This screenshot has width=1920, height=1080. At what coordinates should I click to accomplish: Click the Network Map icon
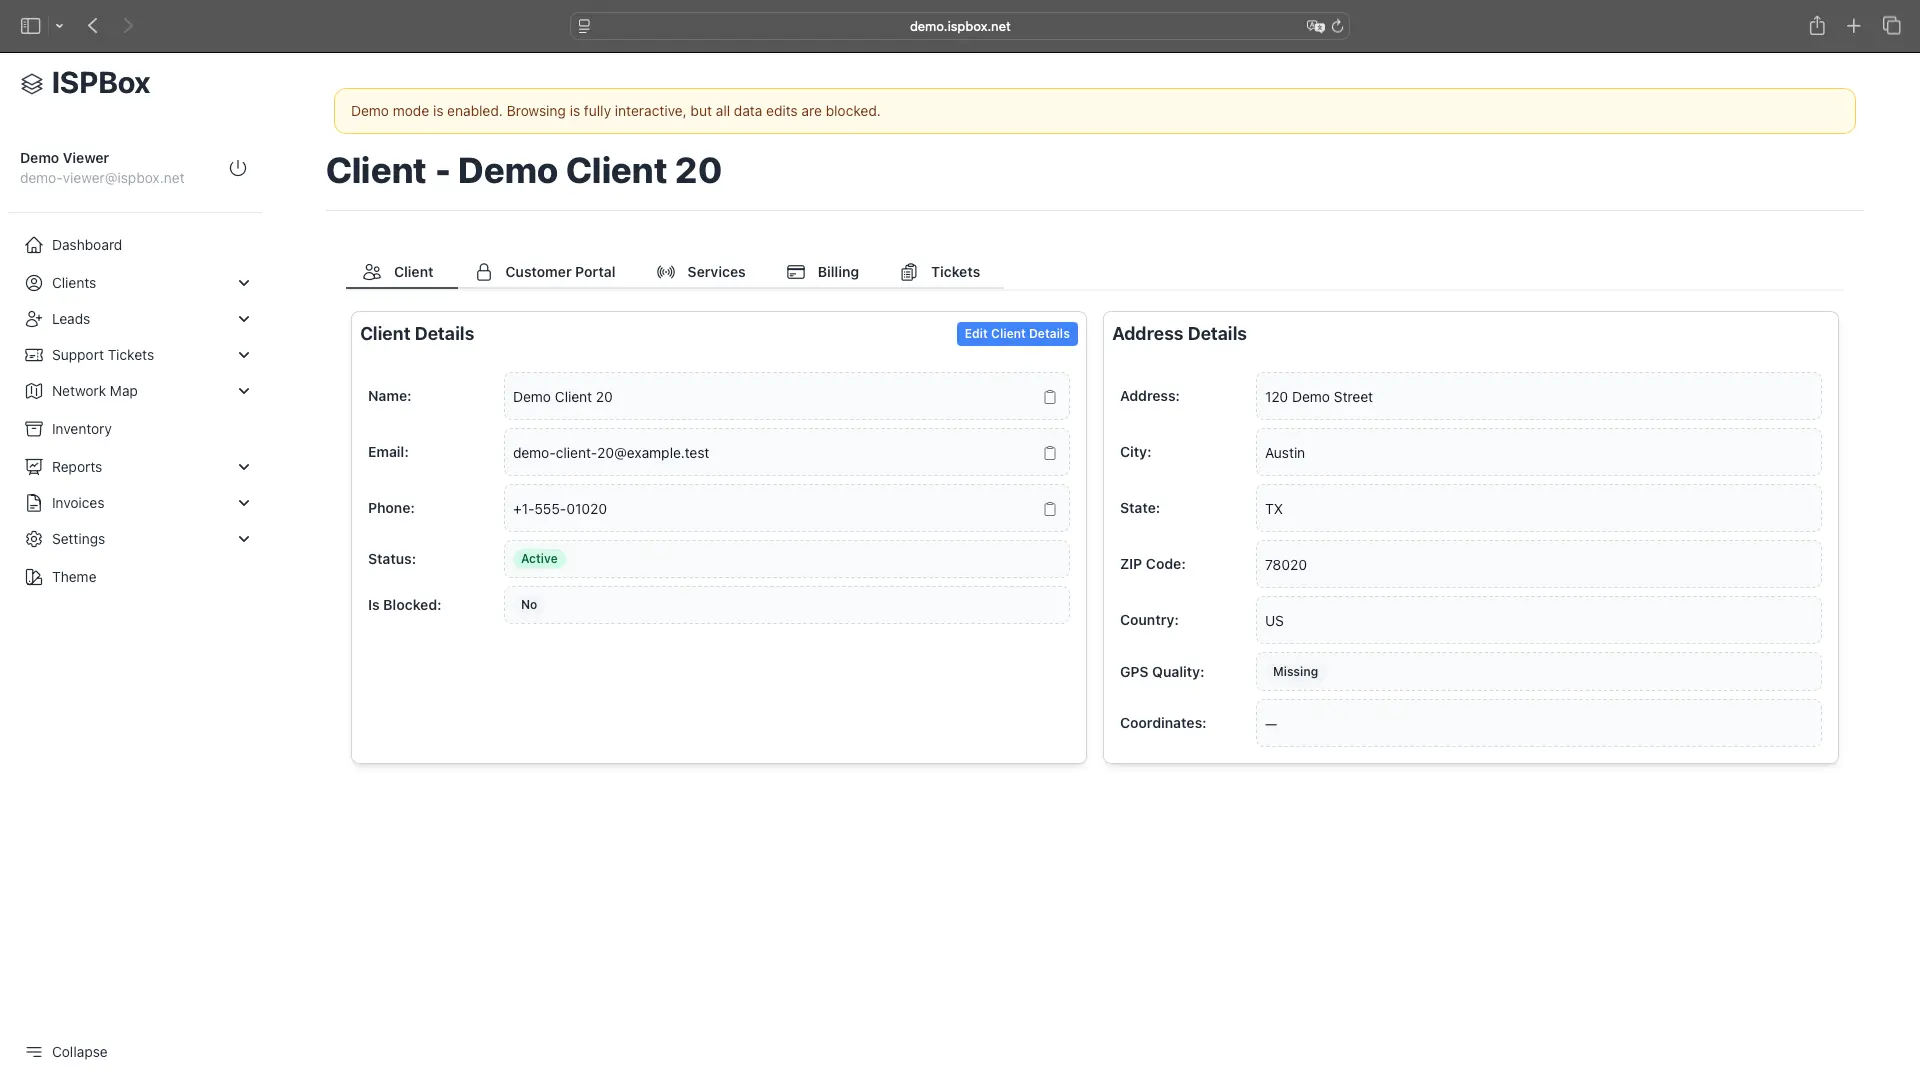tap(34, 391)
